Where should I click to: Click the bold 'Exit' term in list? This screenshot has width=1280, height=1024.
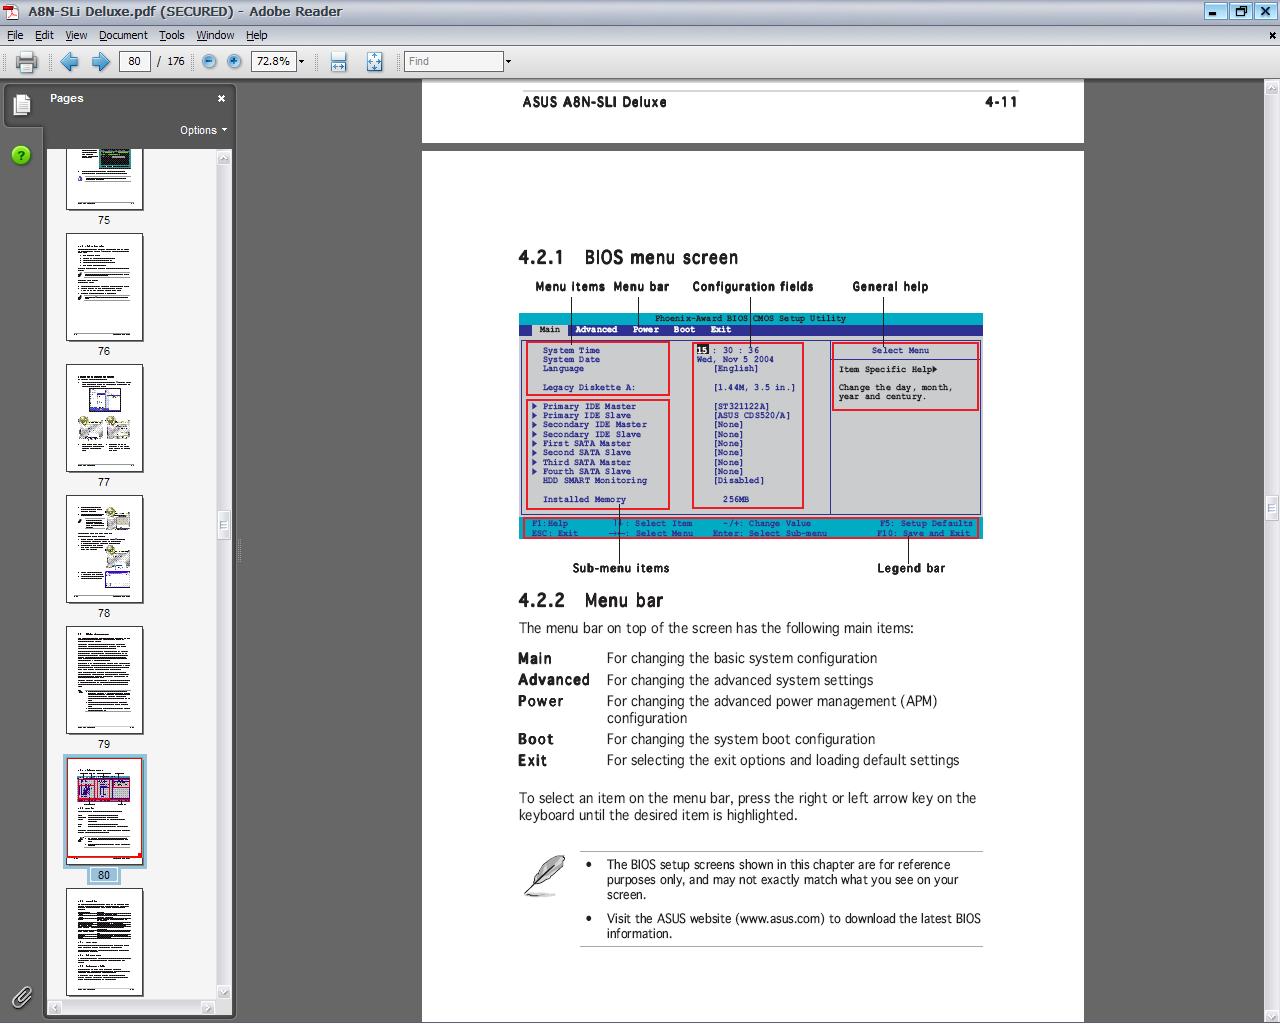coord(532,760)
